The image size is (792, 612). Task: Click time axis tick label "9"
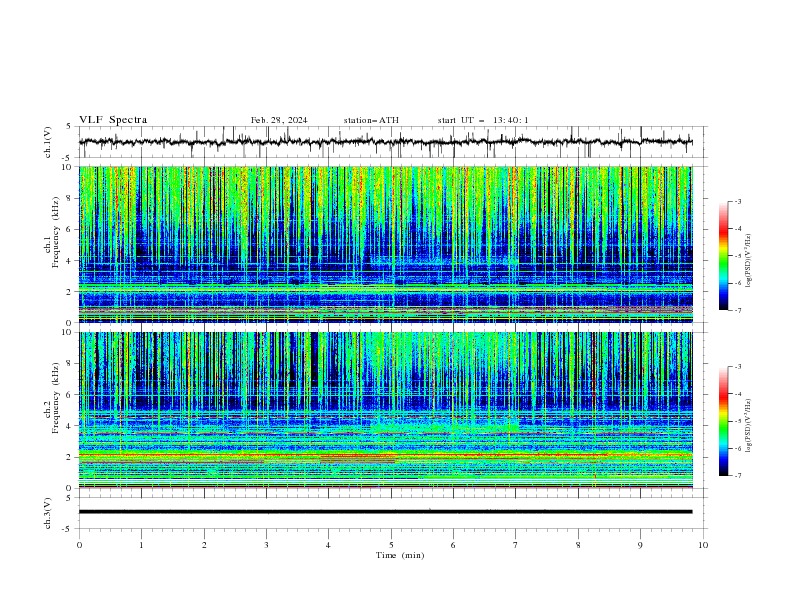tap(640, 545)
